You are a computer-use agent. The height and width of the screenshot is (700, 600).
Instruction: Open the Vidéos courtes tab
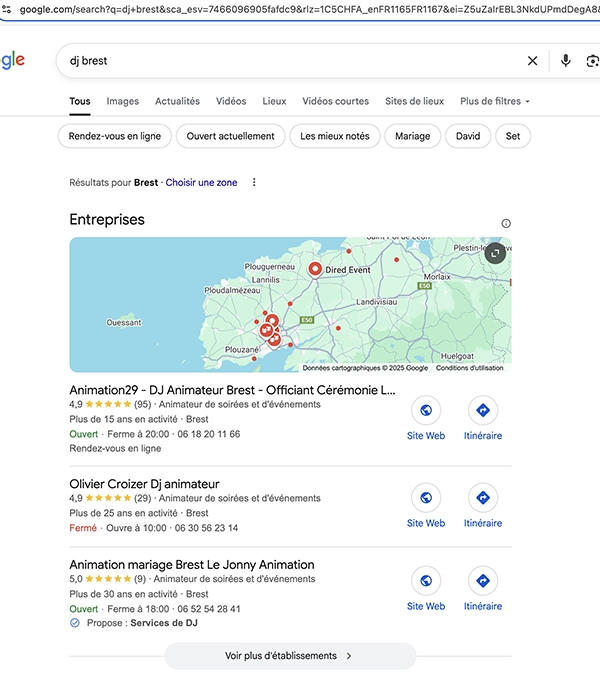point(335,101)
